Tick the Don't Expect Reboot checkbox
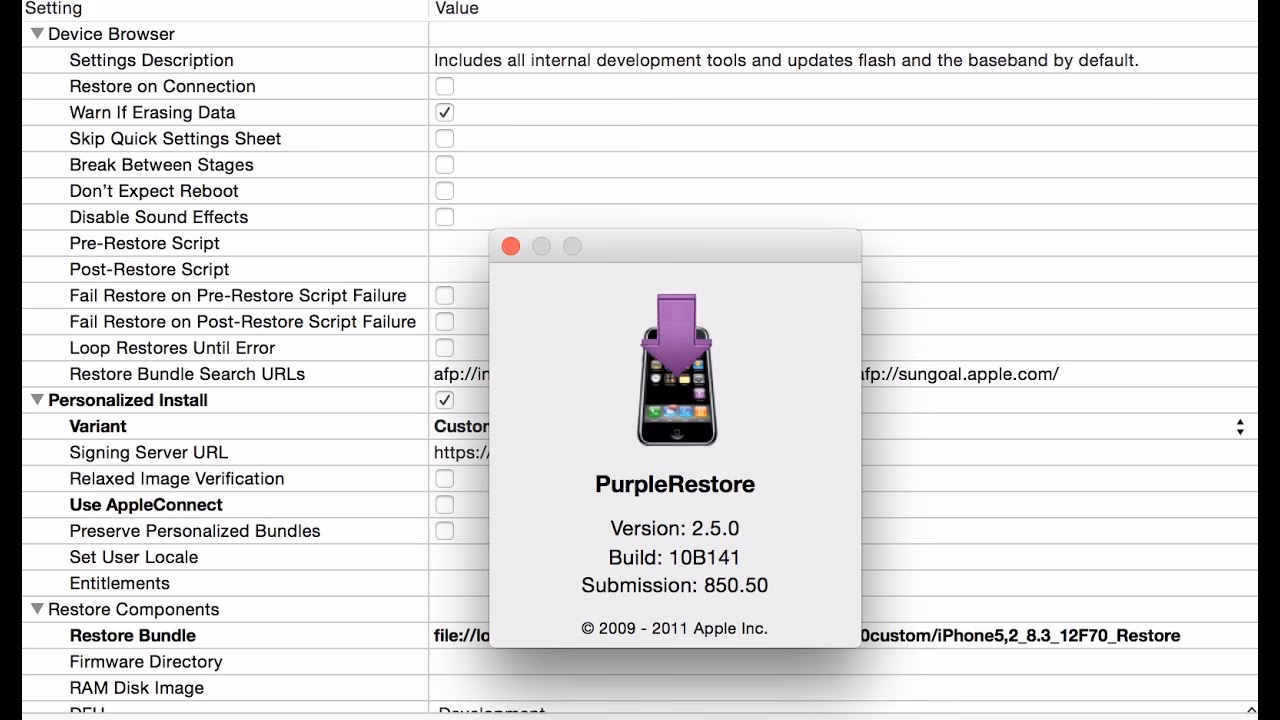Image resolution: width=1280 pixels, height=720 pixels. (x=445, y=191)
